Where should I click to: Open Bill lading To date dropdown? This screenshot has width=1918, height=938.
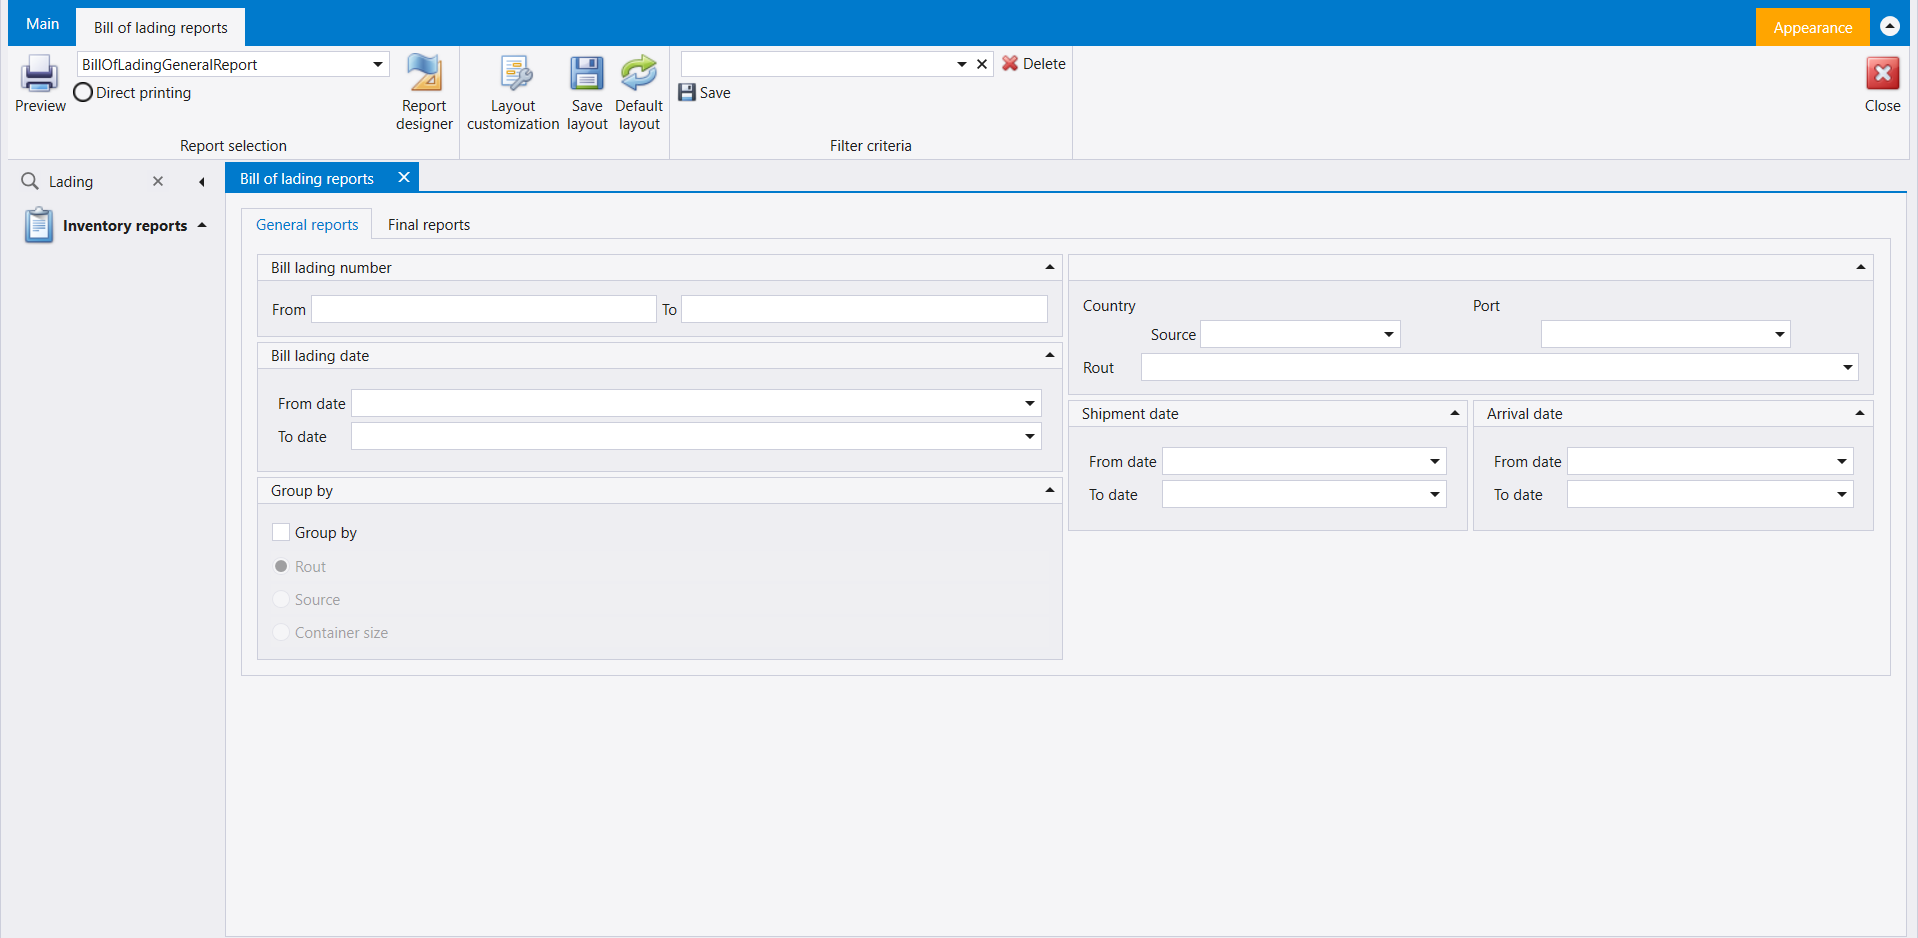(x=1030, y=436)
